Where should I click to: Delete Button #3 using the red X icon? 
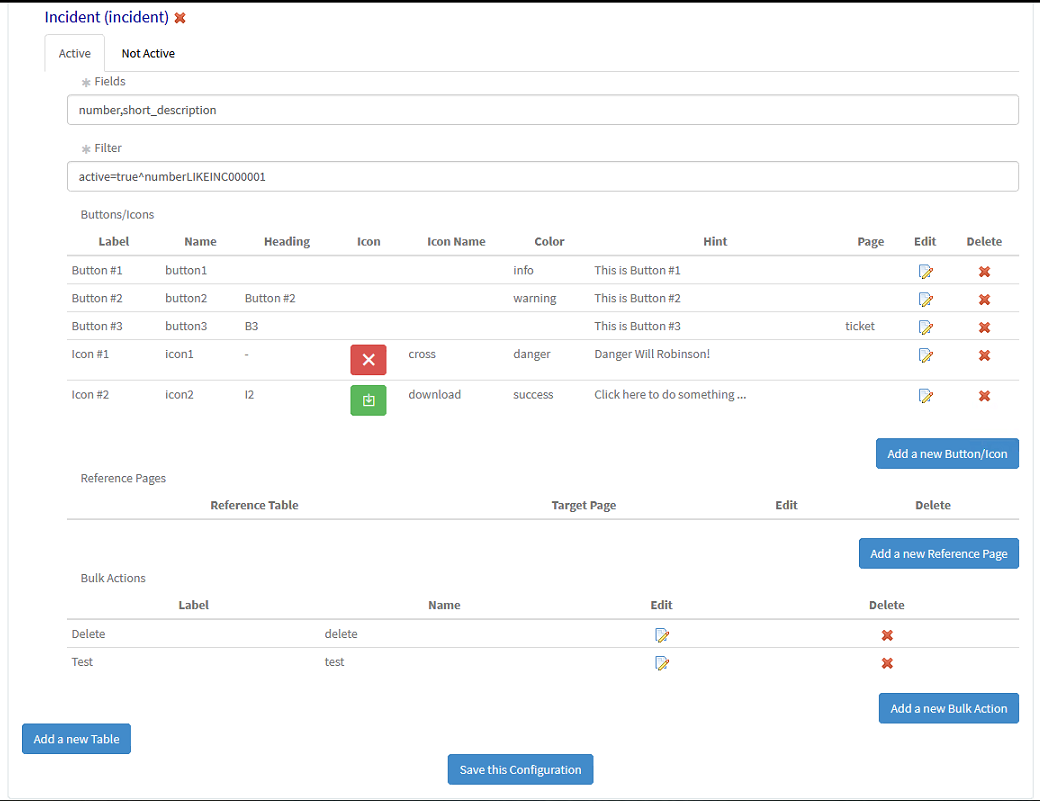[984, 327]
